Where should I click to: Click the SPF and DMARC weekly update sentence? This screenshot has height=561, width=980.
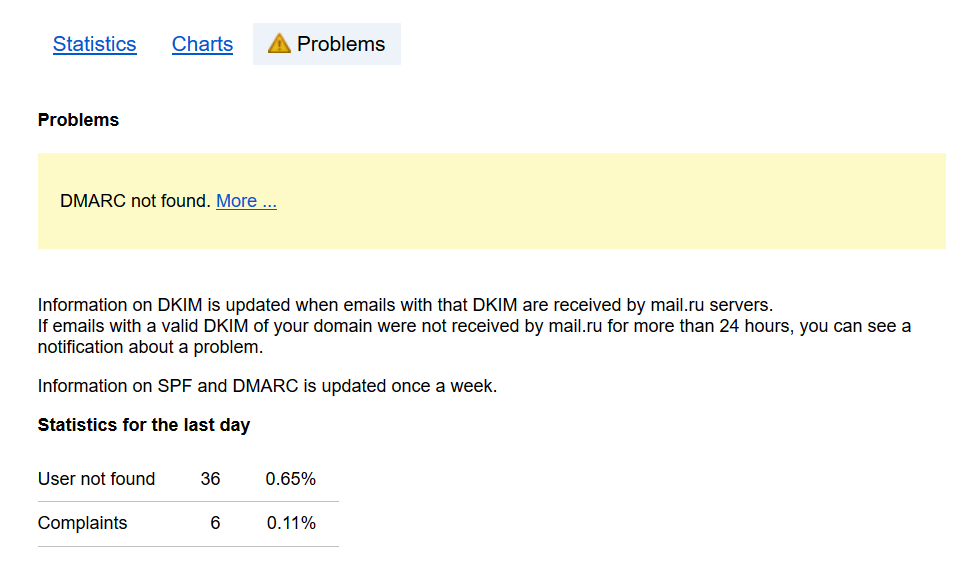[x=268, y=386]
